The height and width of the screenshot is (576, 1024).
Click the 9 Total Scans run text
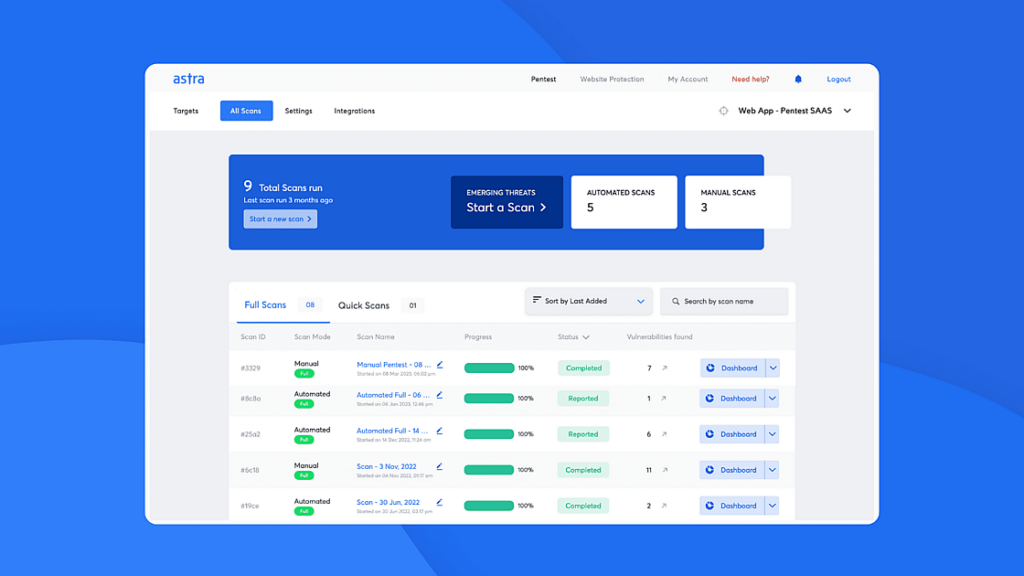tap(283, 187)
